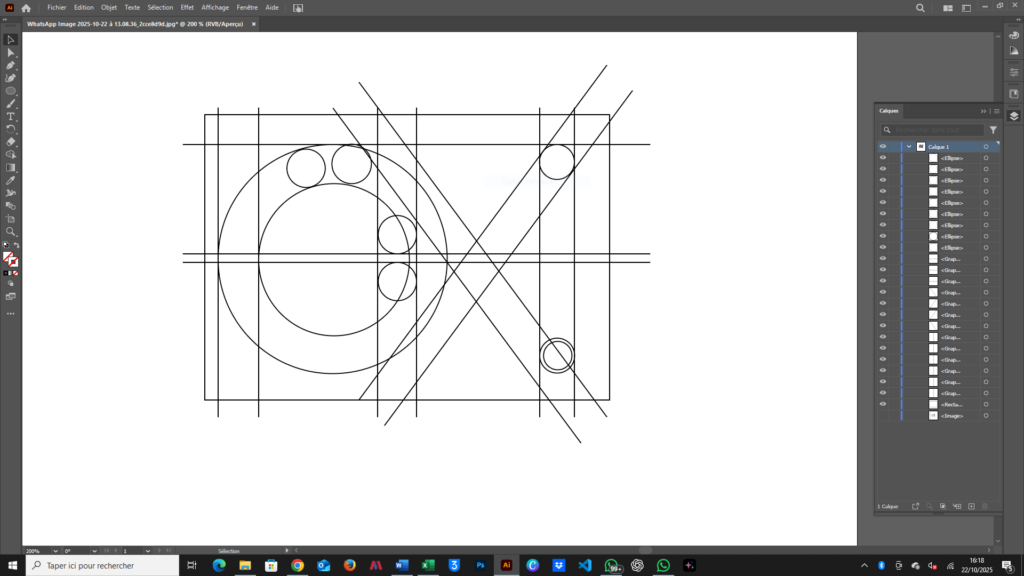1024x576 pixels.
Task: Go to next artboard arrow
Action: click(x=159, y=551)
